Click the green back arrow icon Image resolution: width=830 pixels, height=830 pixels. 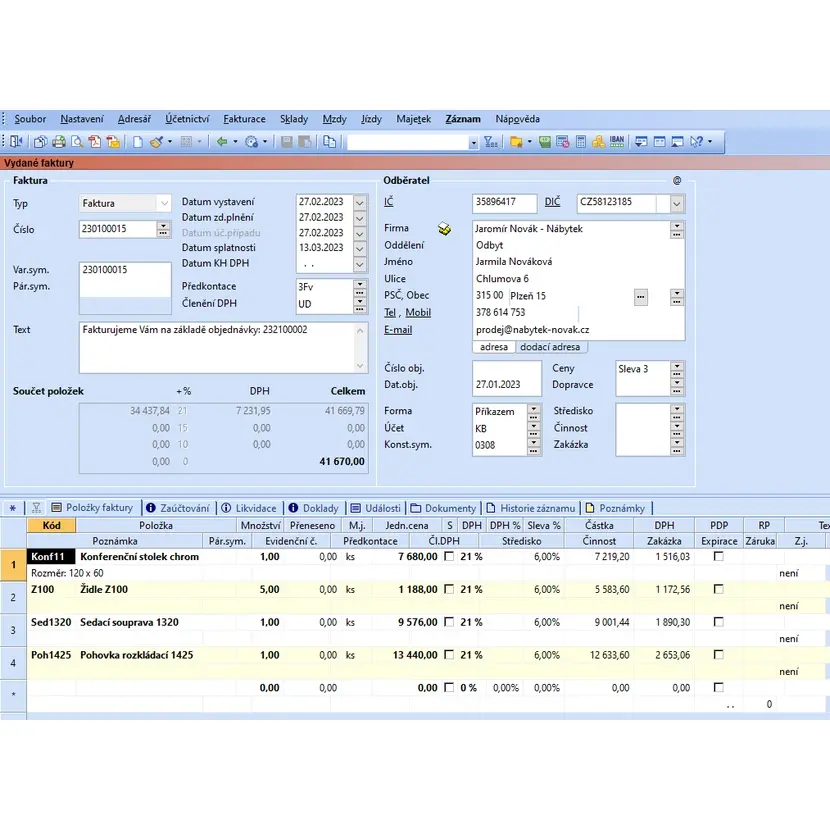click(x=222, y=142)
